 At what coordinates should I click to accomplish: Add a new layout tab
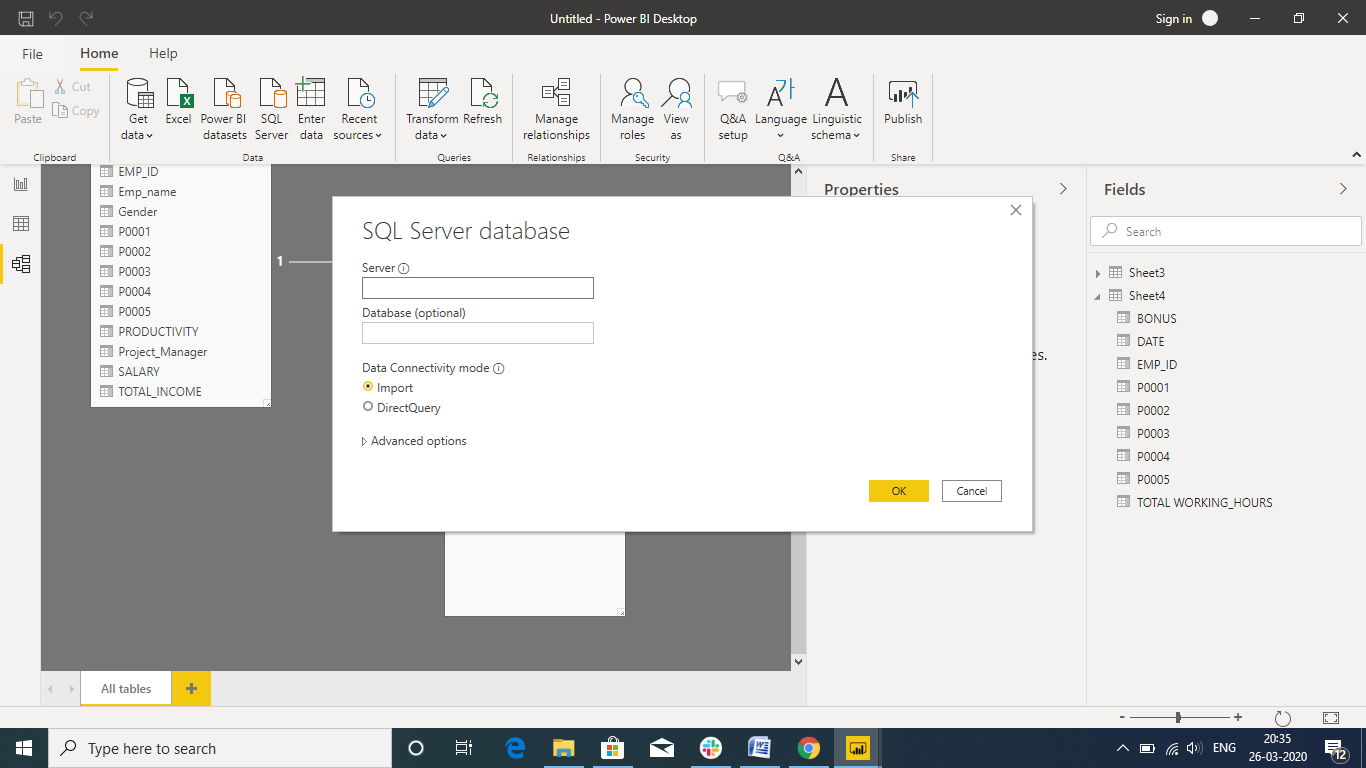tap(191, 688)
